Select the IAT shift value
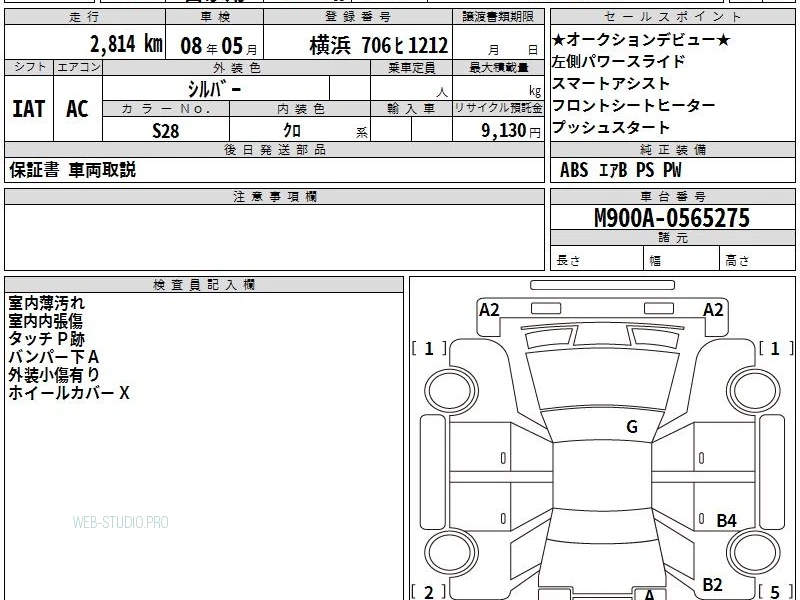800x600 pixels. click(29, 109)
